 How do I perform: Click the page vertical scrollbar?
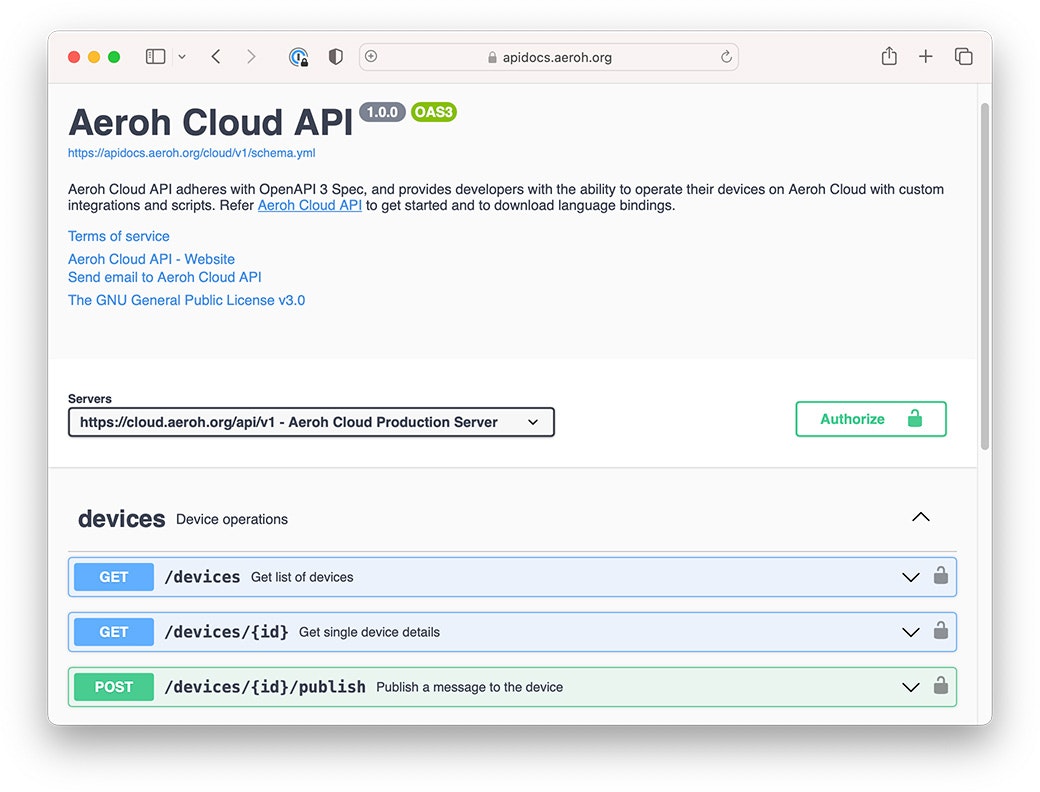point(985,276)
